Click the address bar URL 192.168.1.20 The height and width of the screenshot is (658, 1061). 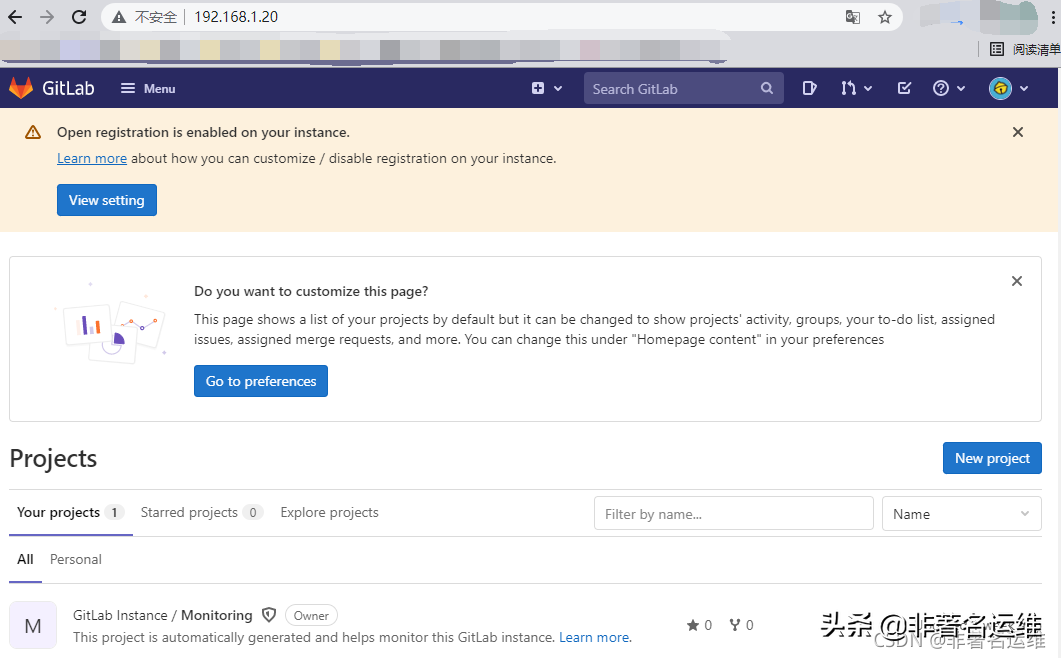point(236,17)
